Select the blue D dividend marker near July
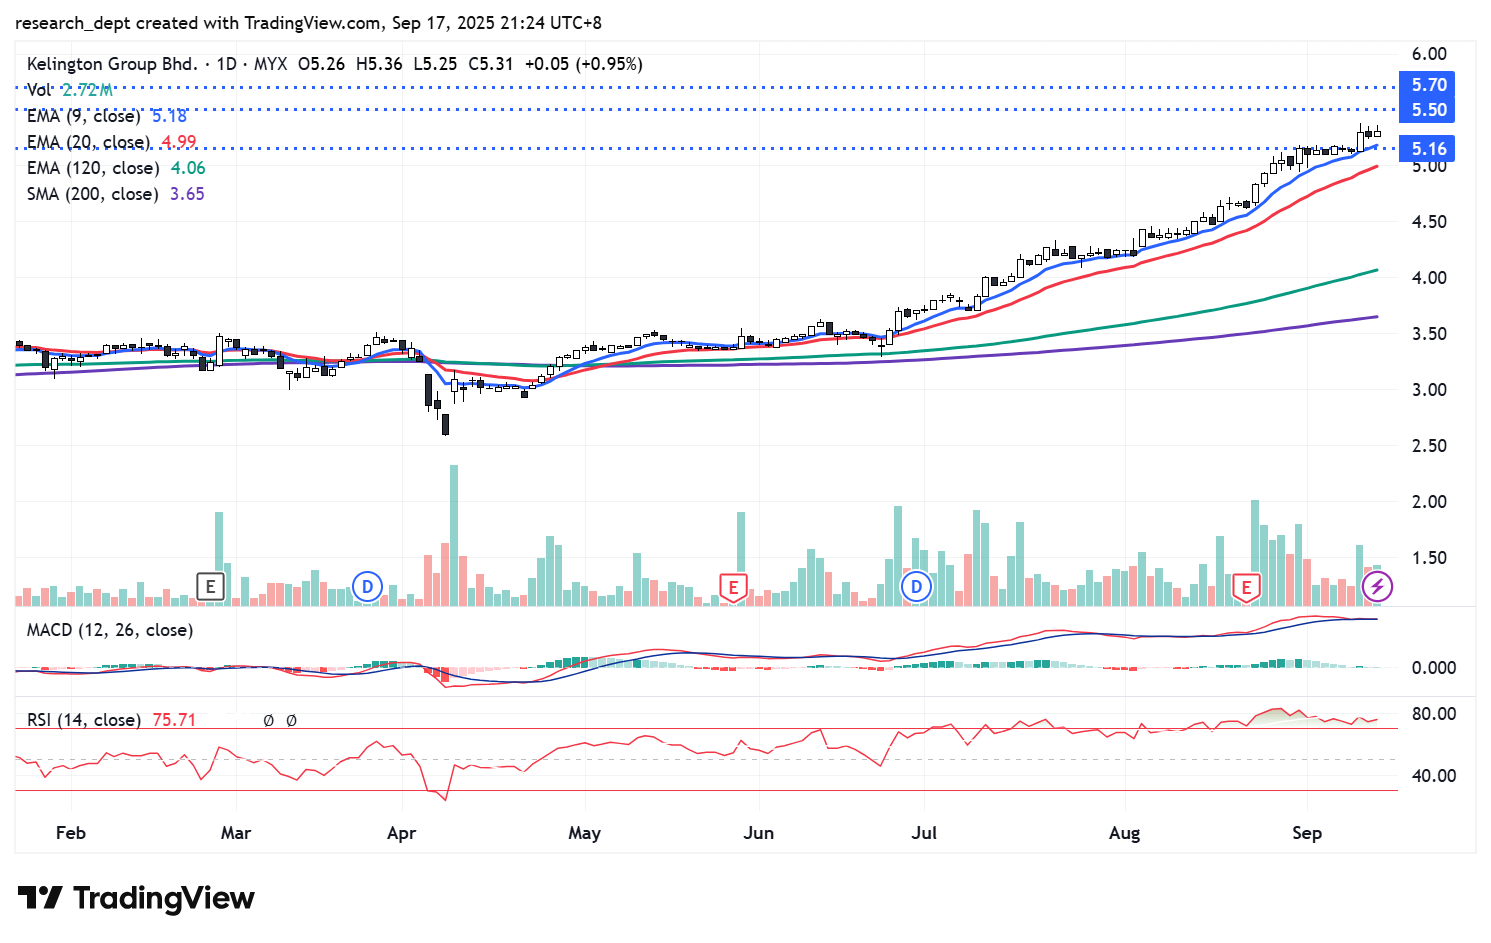Viewport: 1491px width, 943px height. point(916,587)
